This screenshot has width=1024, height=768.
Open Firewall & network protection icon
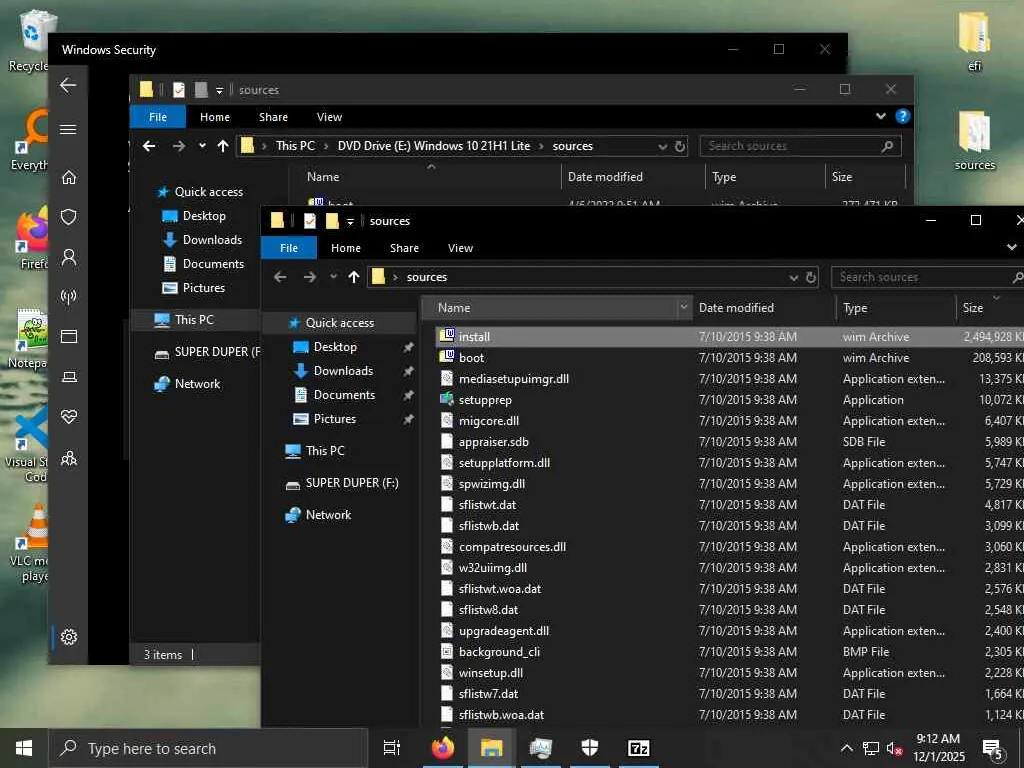pos(69,296)
